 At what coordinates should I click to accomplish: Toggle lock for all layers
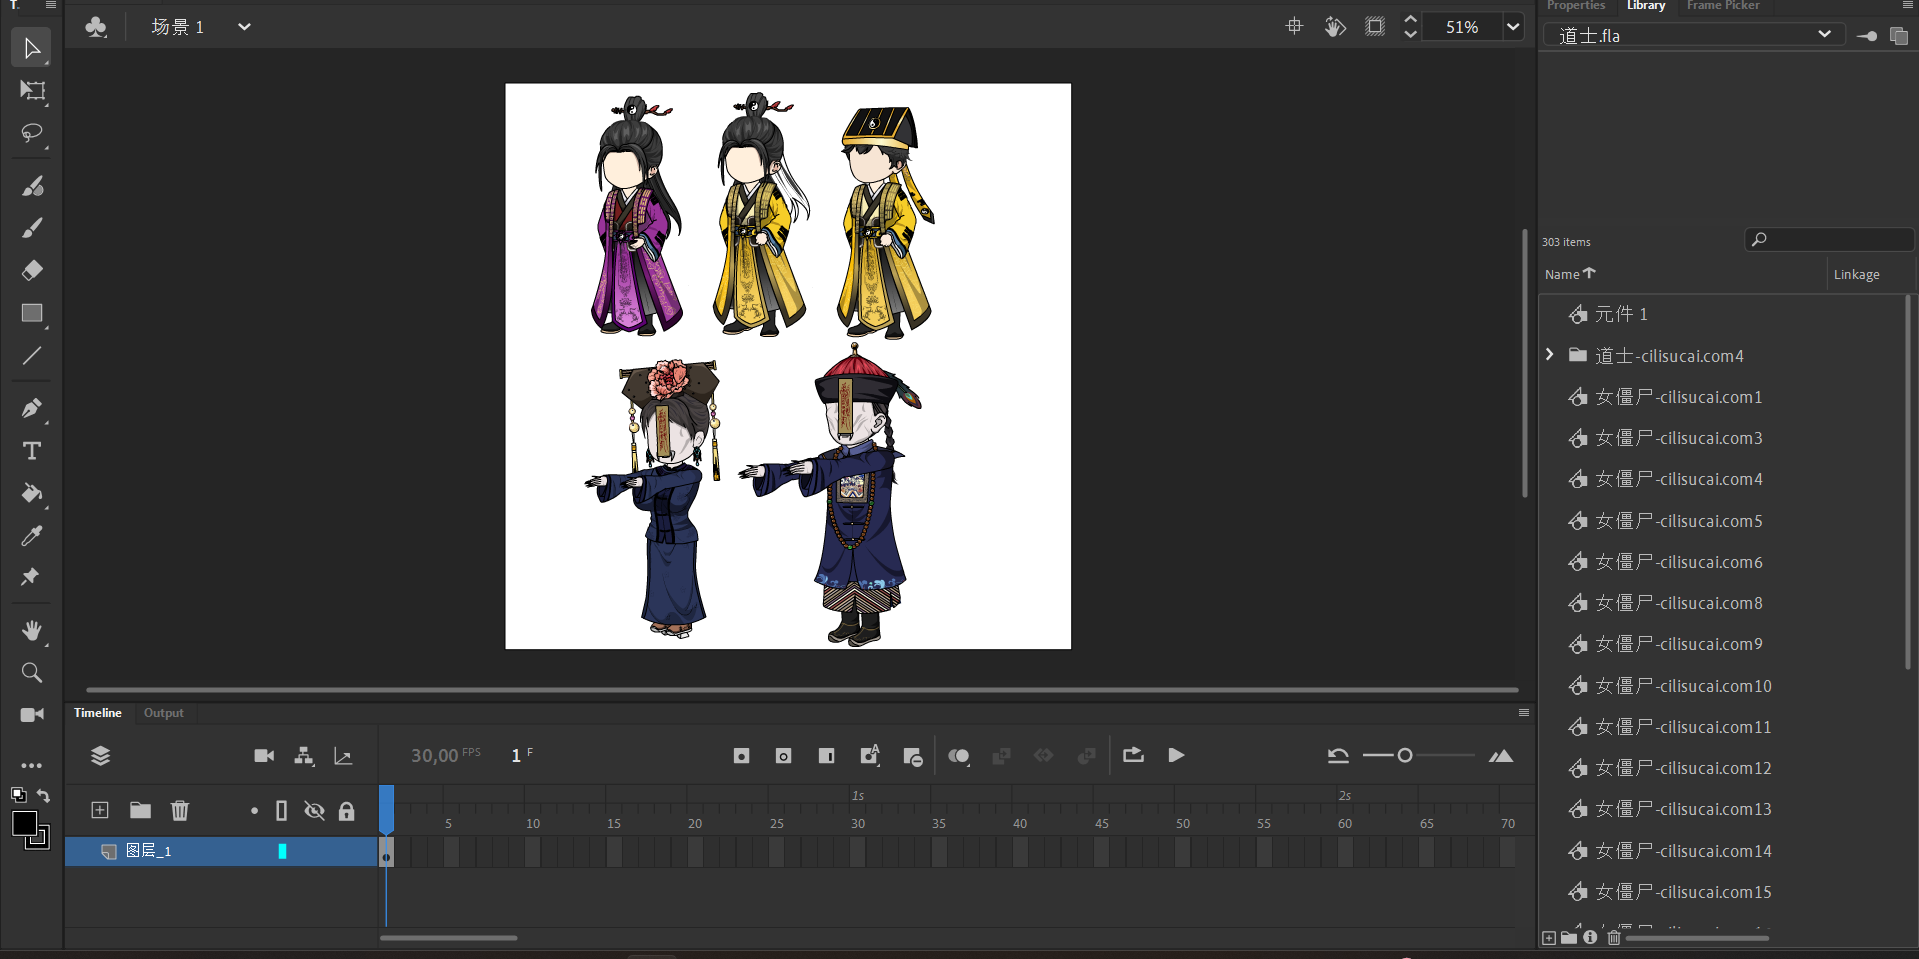point(346,811)
